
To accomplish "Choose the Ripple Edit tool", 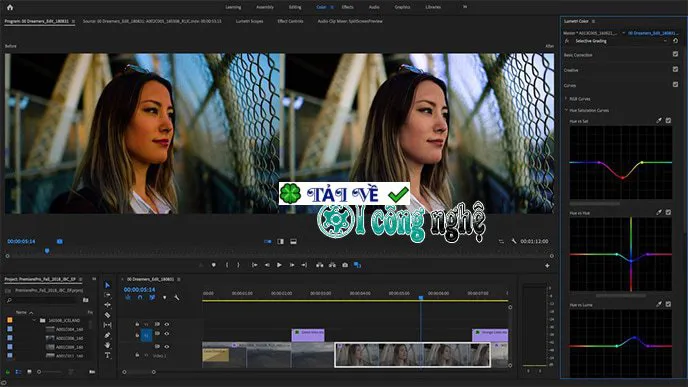I will 108,305.
